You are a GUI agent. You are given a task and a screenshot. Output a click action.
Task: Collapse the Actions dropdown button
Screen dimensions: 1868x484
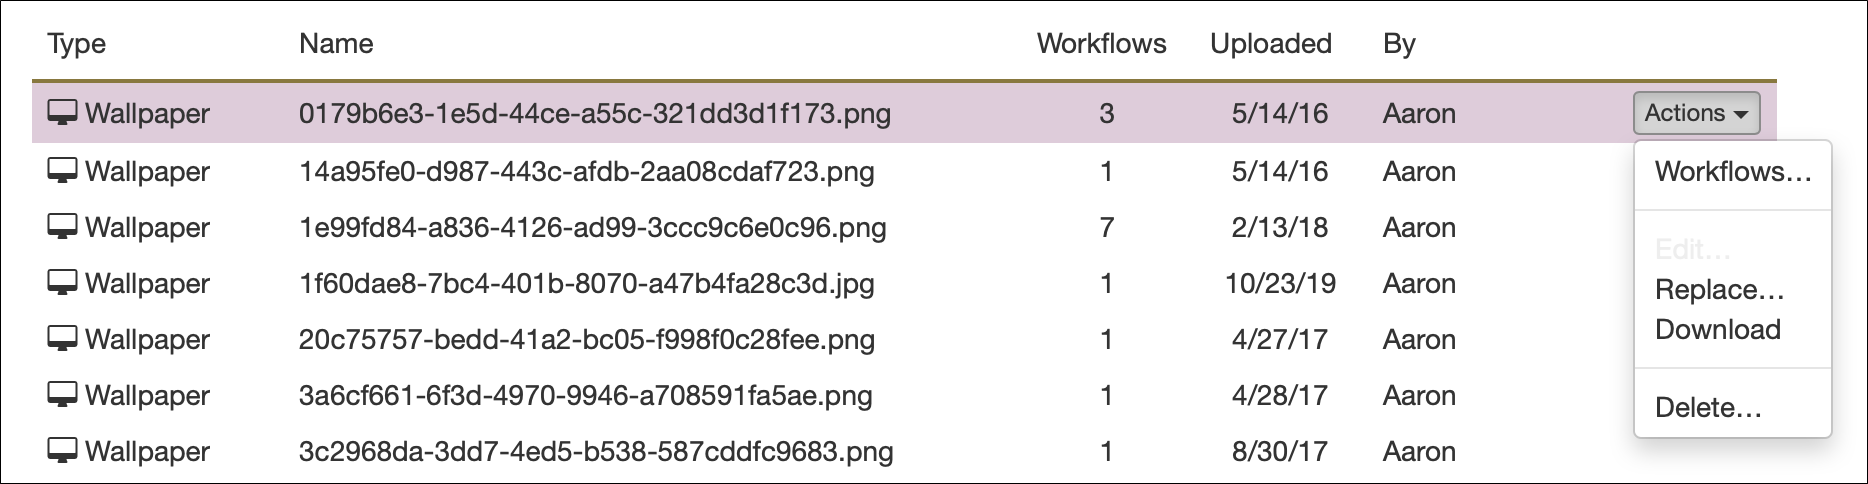pos(1696,113)
